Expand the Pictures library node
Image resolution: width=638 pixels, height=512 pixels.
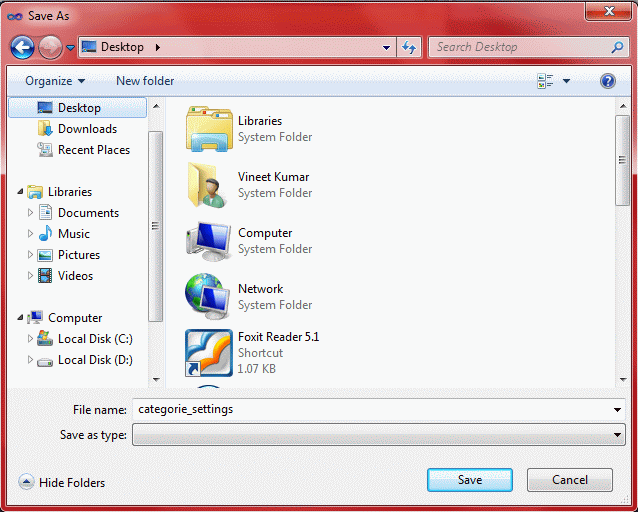click(x=30, y=255)
